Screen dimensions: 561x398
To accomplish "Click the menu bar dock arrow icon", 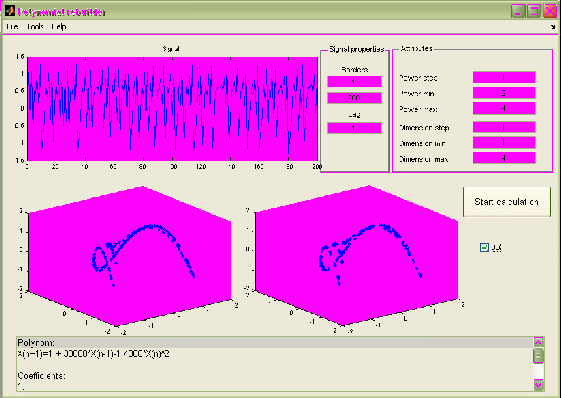I will click(553, 27).
